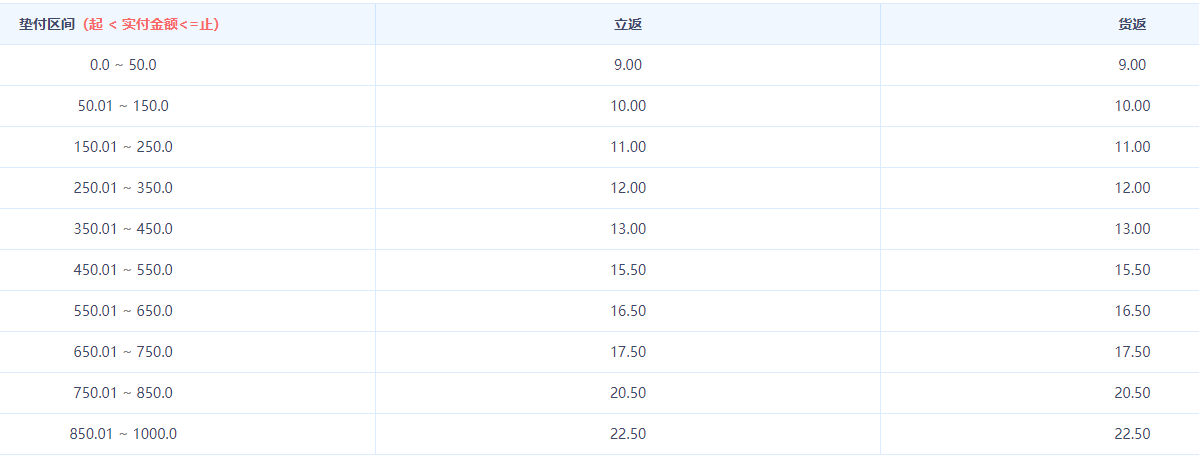Screen dimensions: 1199x456
Task: Click the 立返 value 12.00
Action: pos(628,188)
